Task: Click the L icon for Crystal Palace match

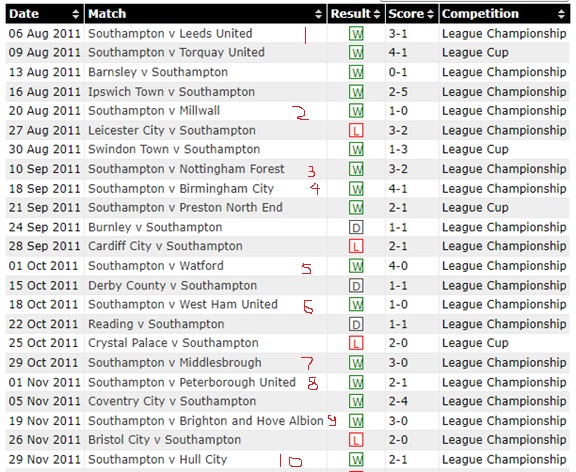Action: click(356, 343)
